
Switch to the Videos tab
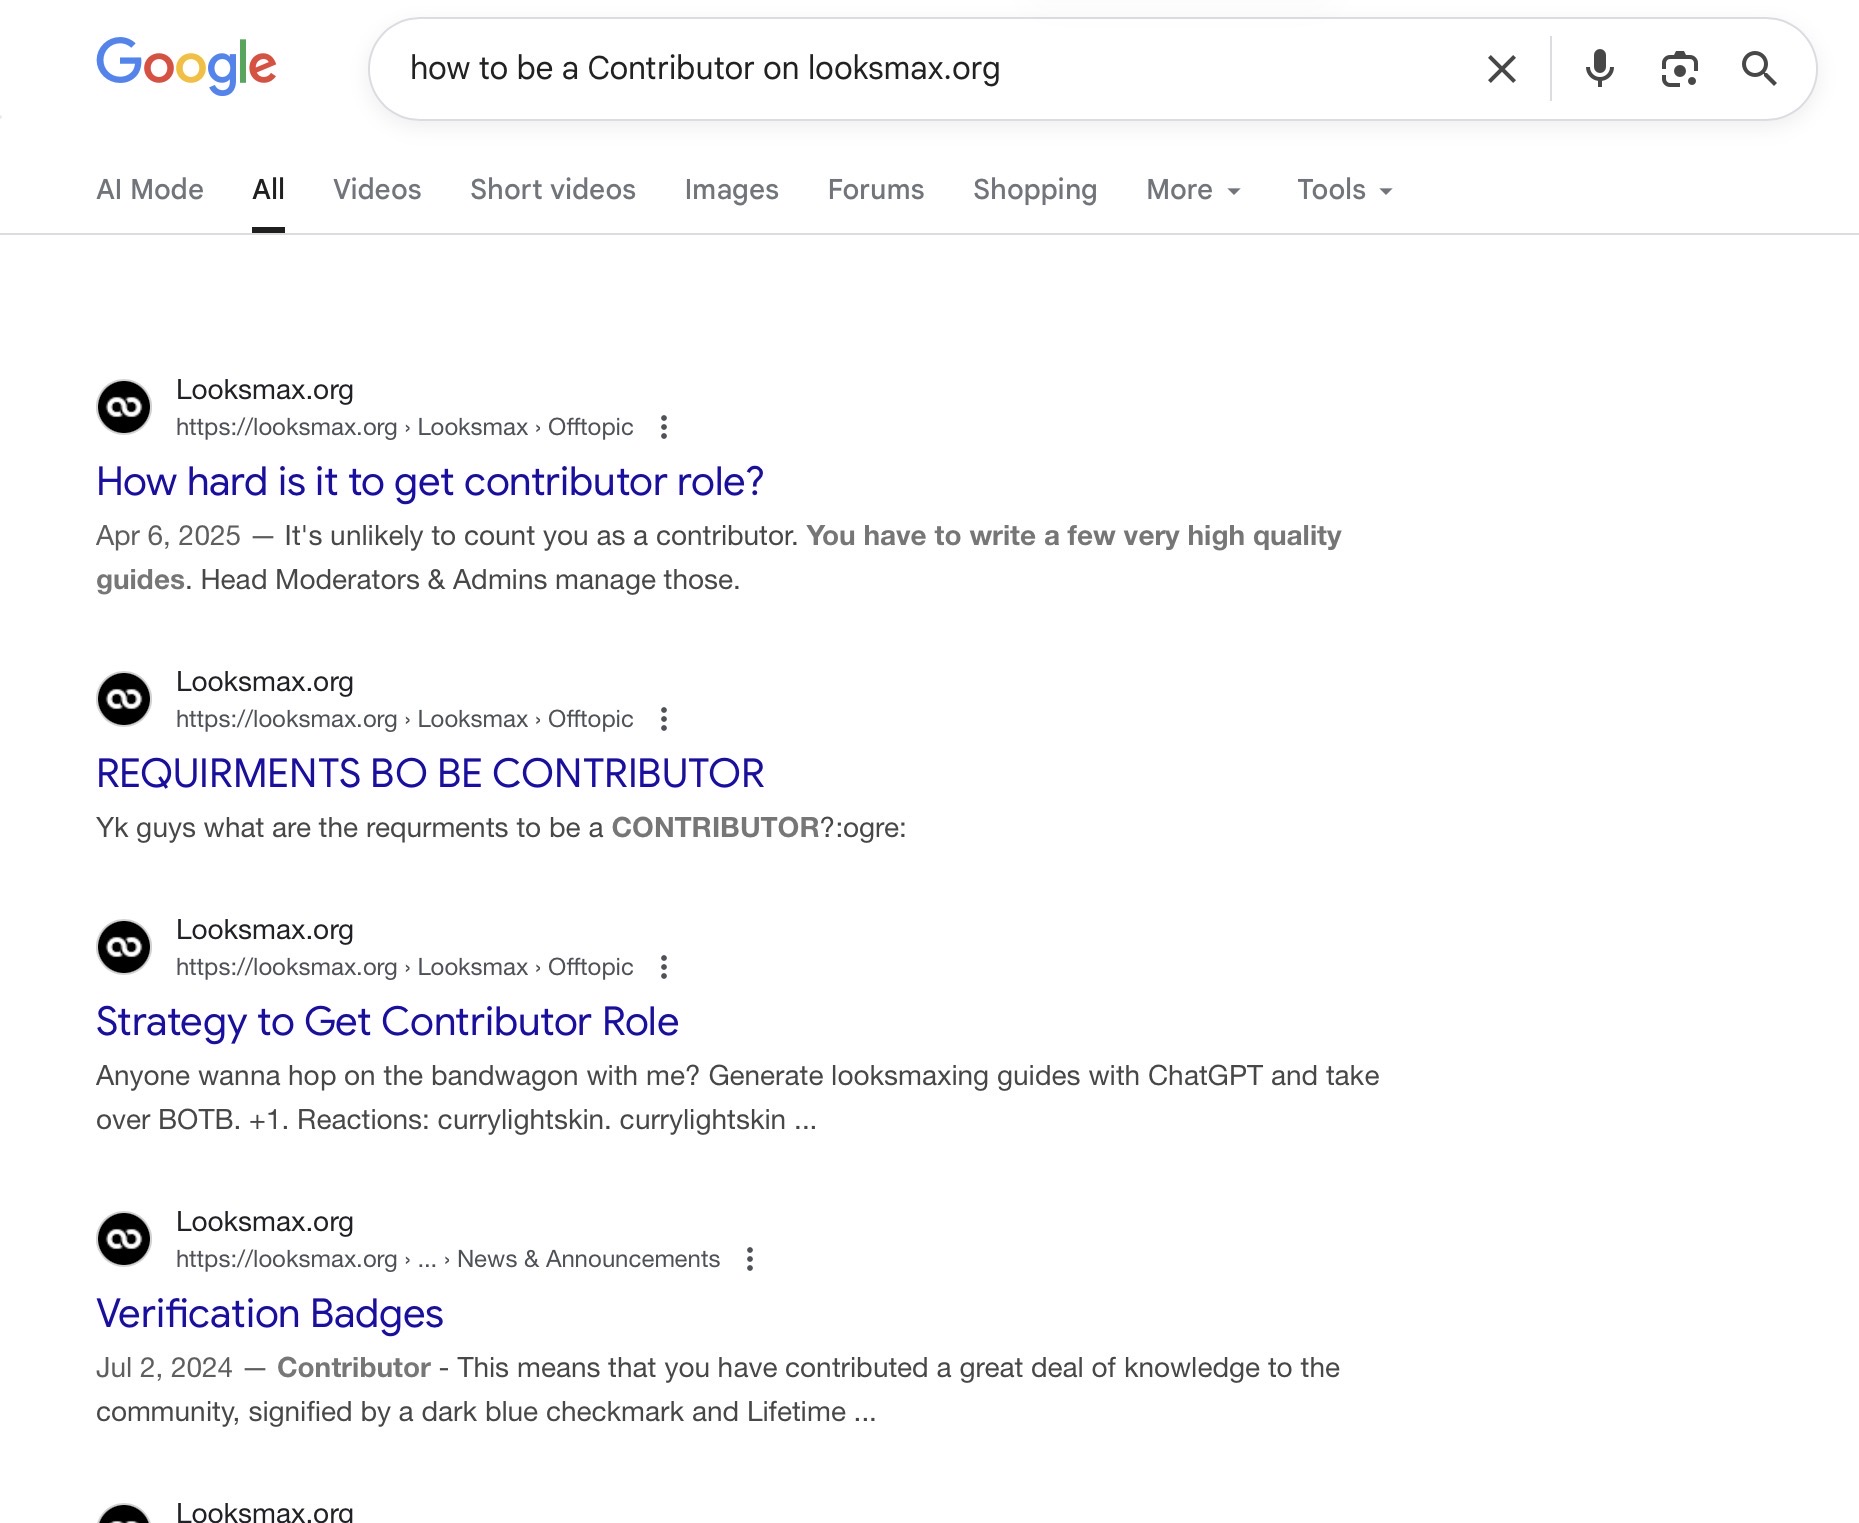(377, 190)
